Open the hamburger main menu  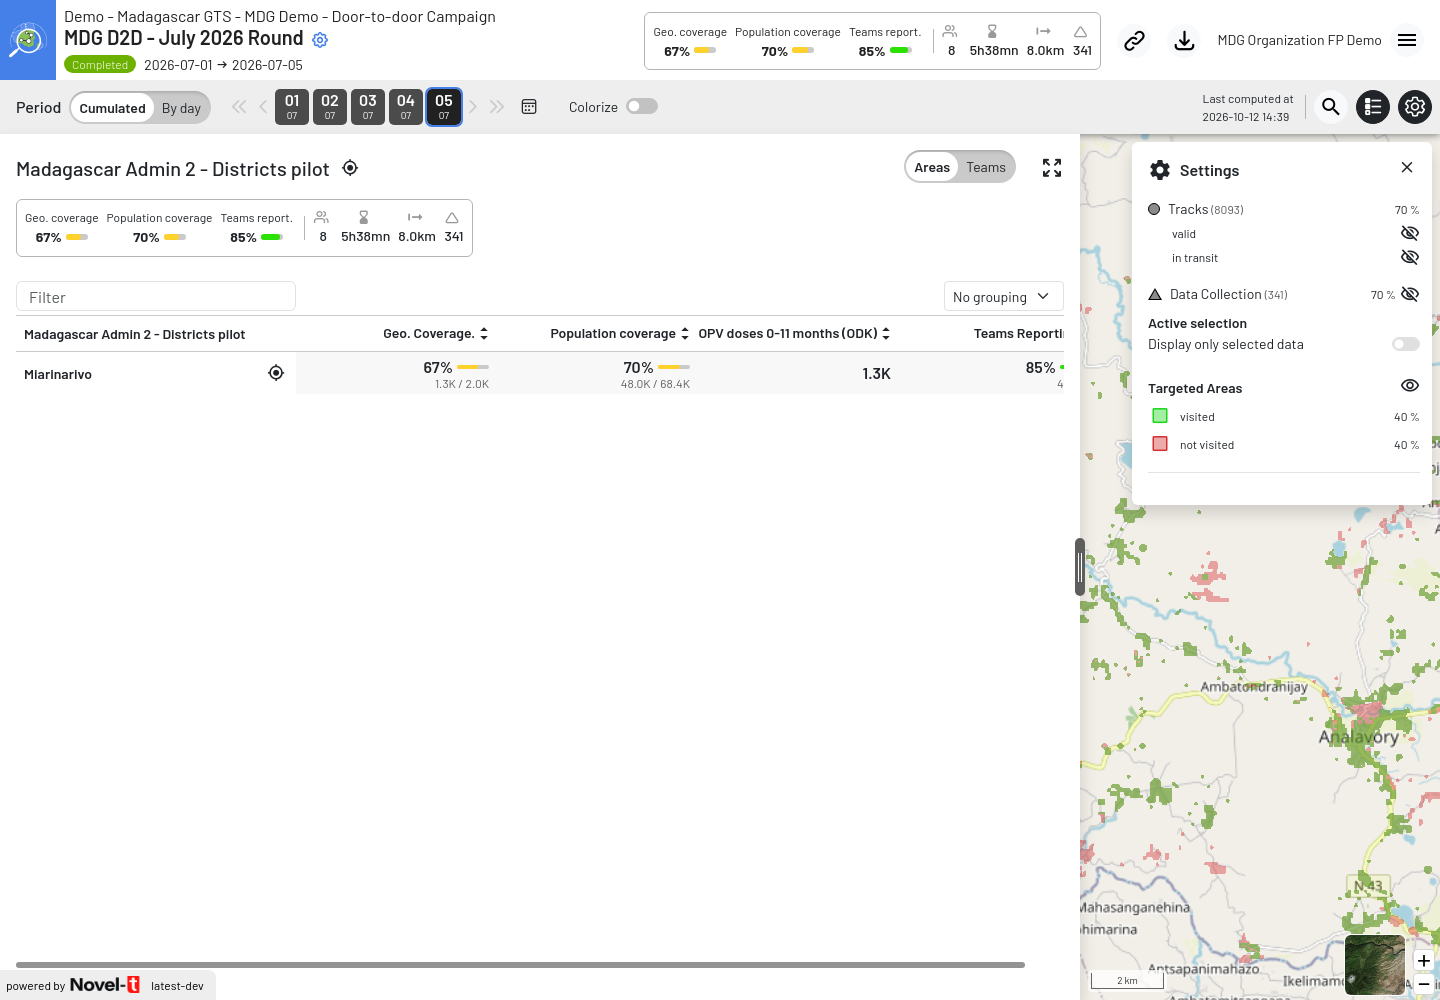tap(1407, 40)
